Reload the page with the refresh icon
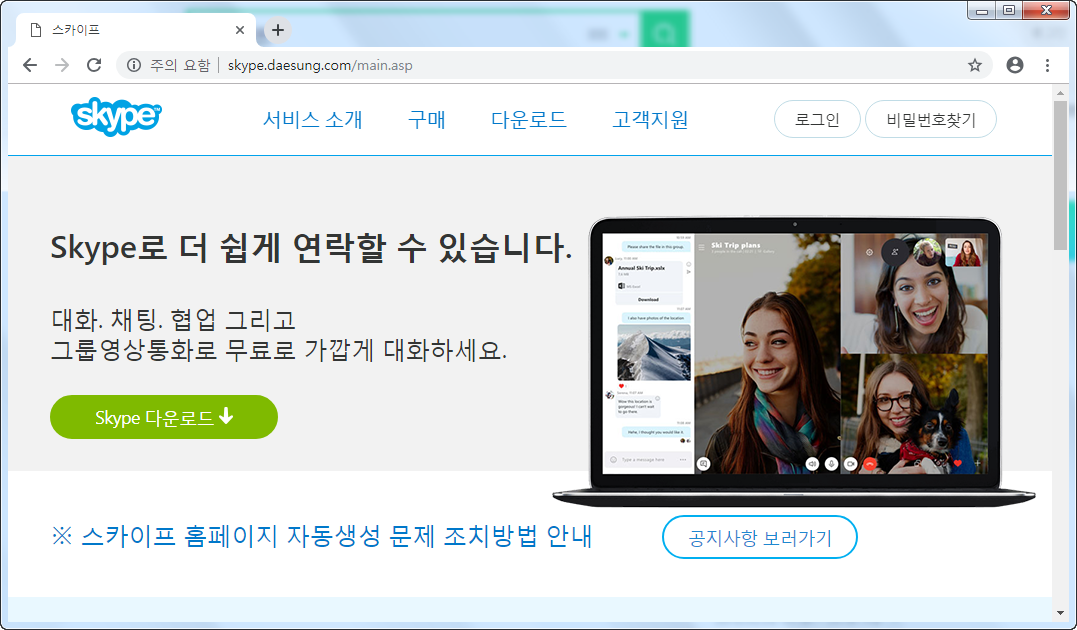Screen dimensions: 1077x630 94,65
